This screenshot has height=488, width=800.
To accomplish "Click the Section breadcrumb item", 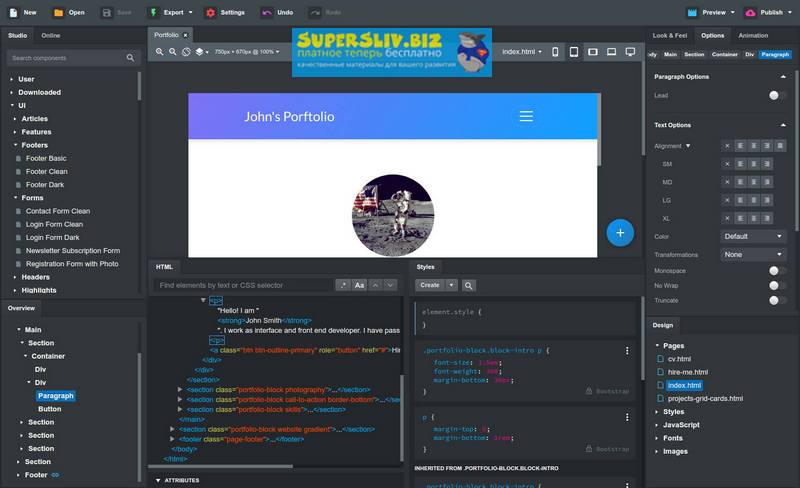I will coord(694,55).
